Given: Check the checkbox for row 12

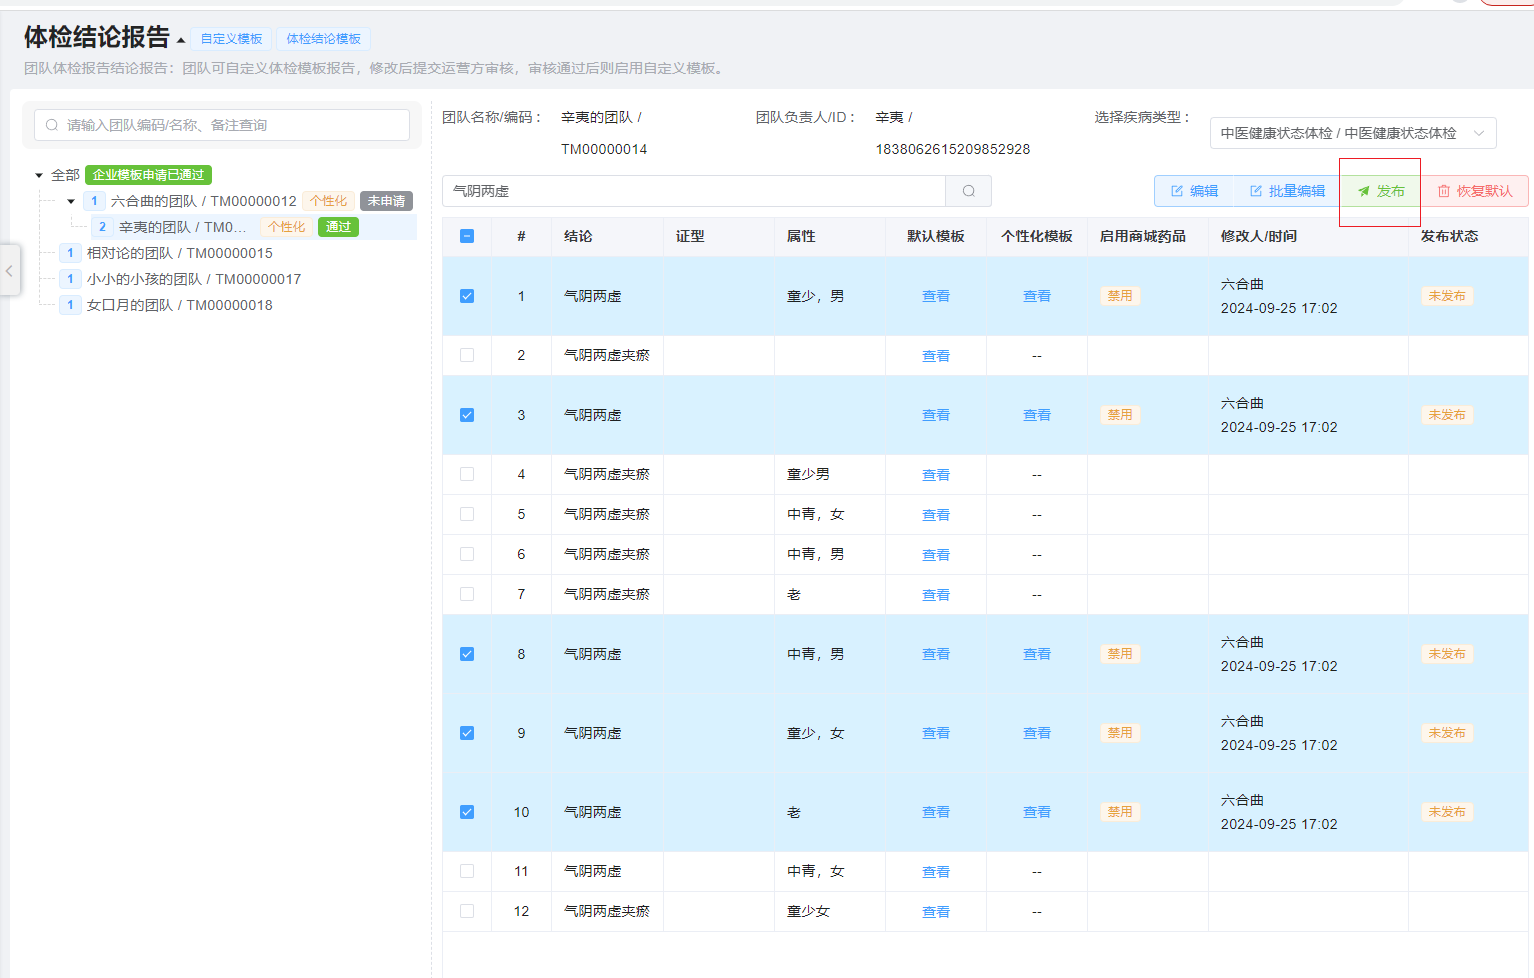Looking at the screenshot, I should tap(467, 911).
